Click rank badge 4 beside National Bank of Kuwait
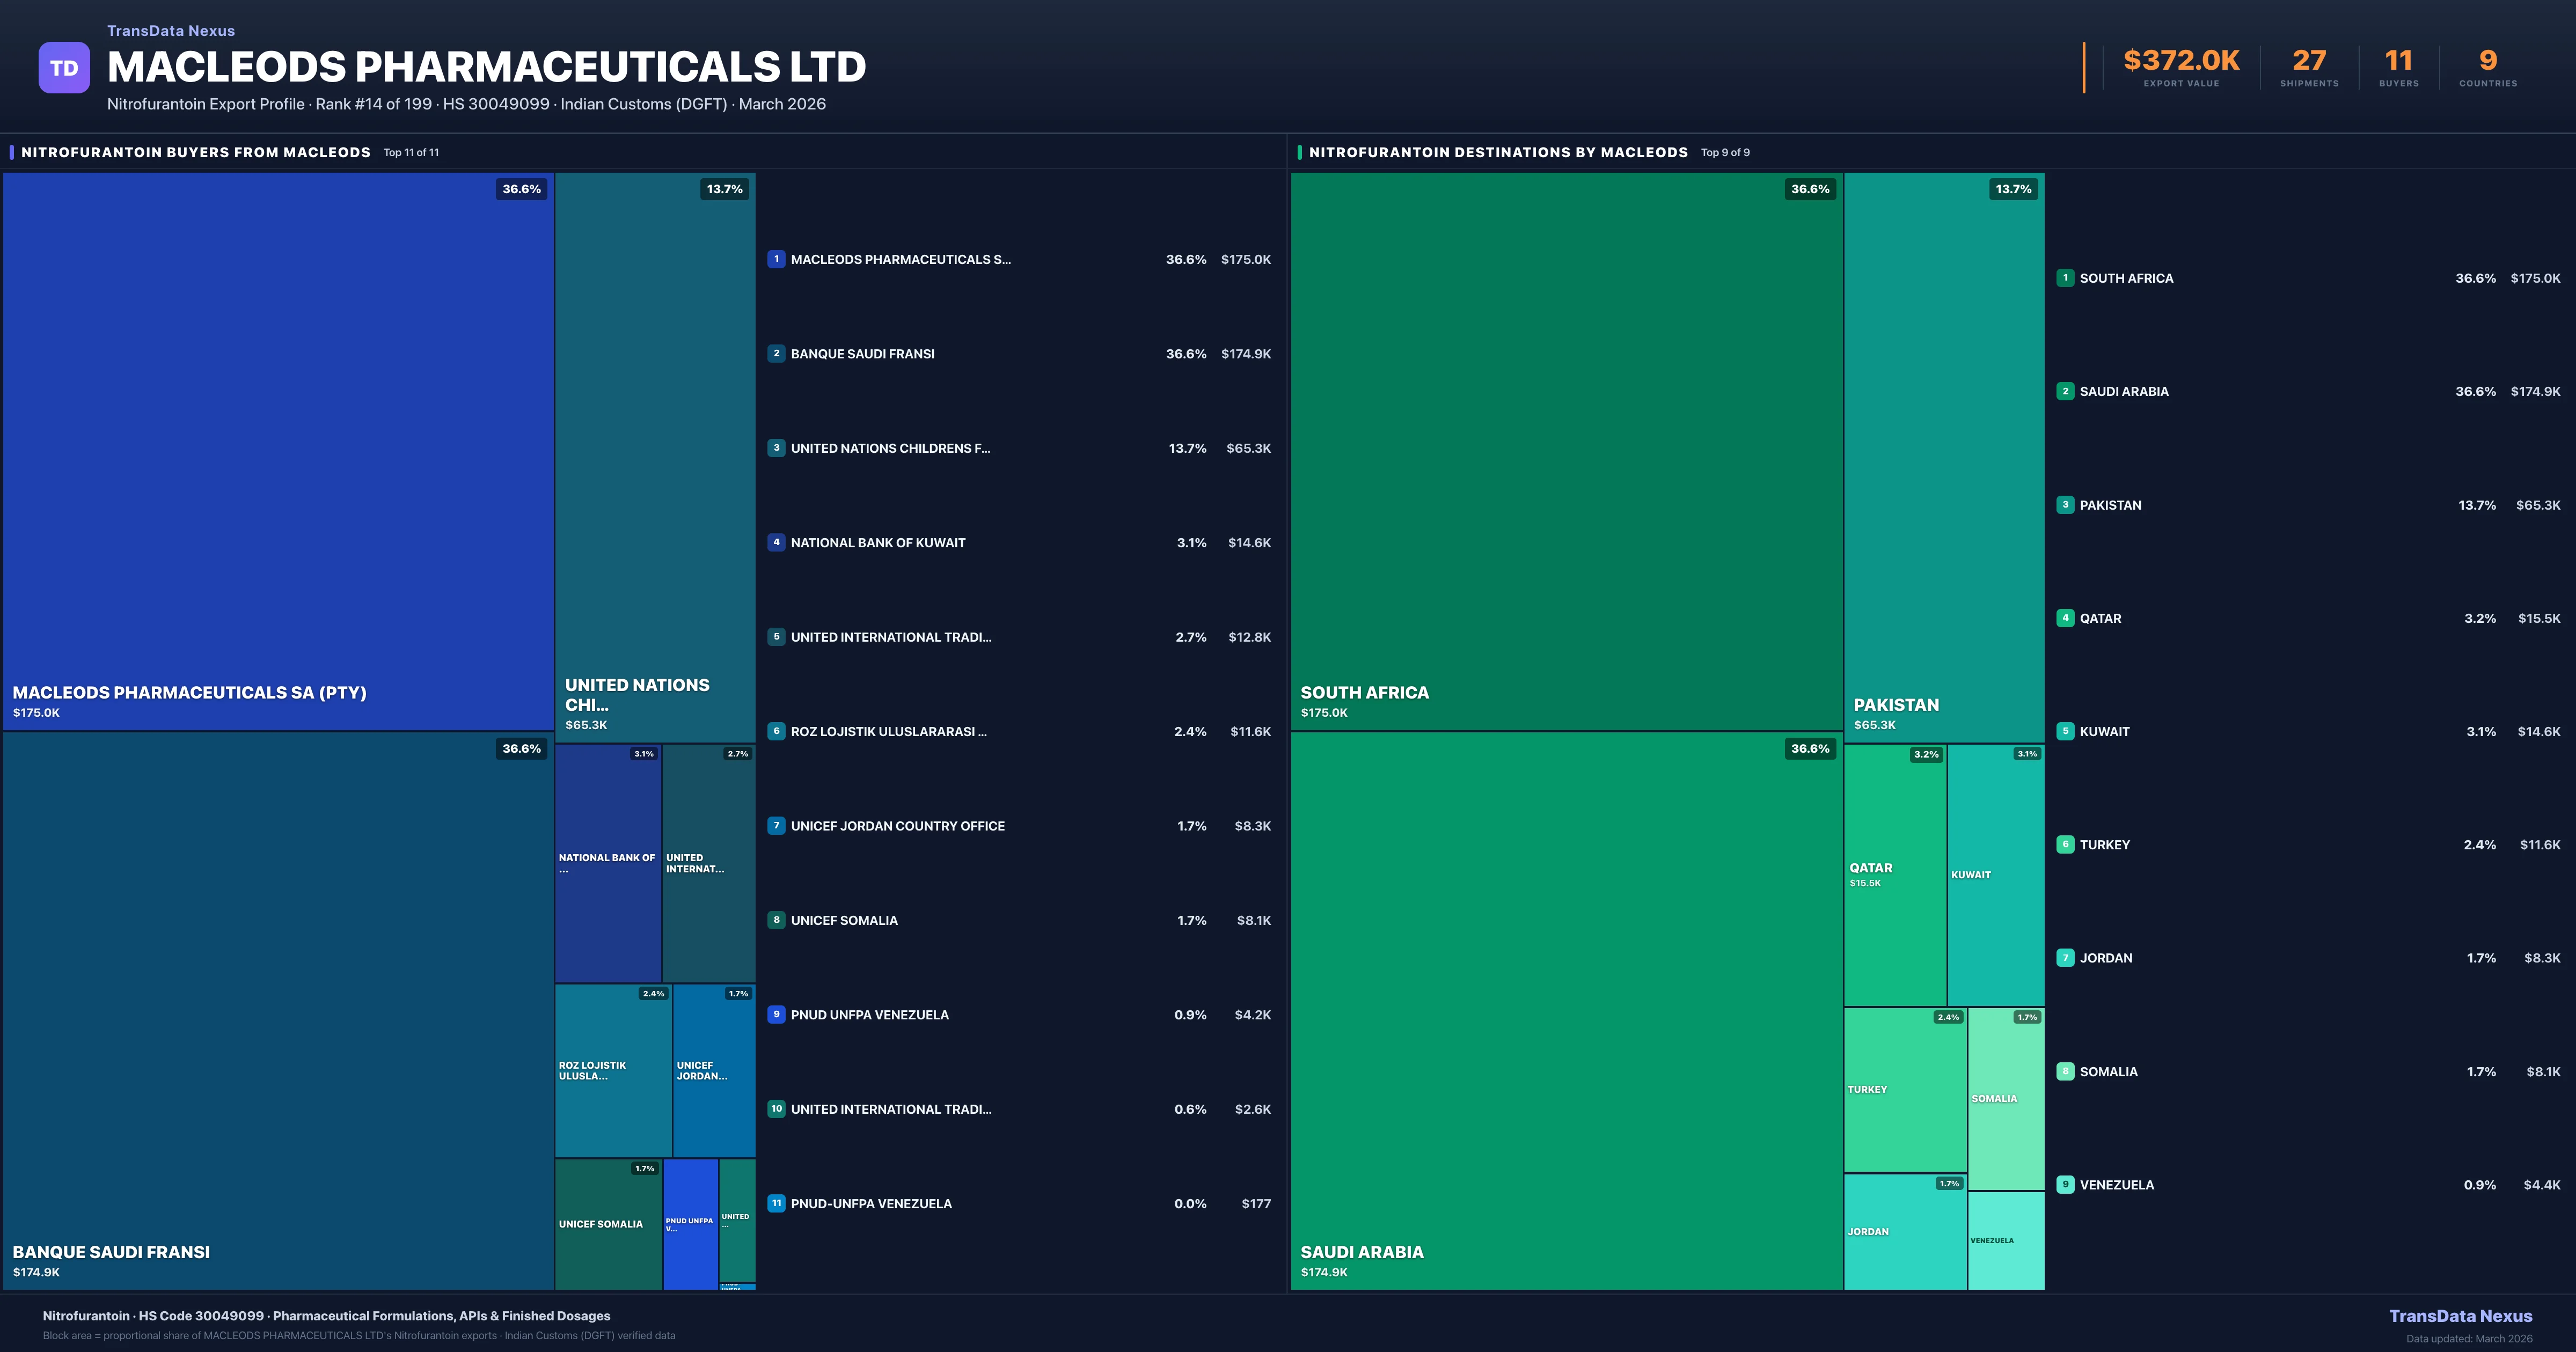The height and width of the screenshot is (1352, 2576). click(x=776, y=542)
